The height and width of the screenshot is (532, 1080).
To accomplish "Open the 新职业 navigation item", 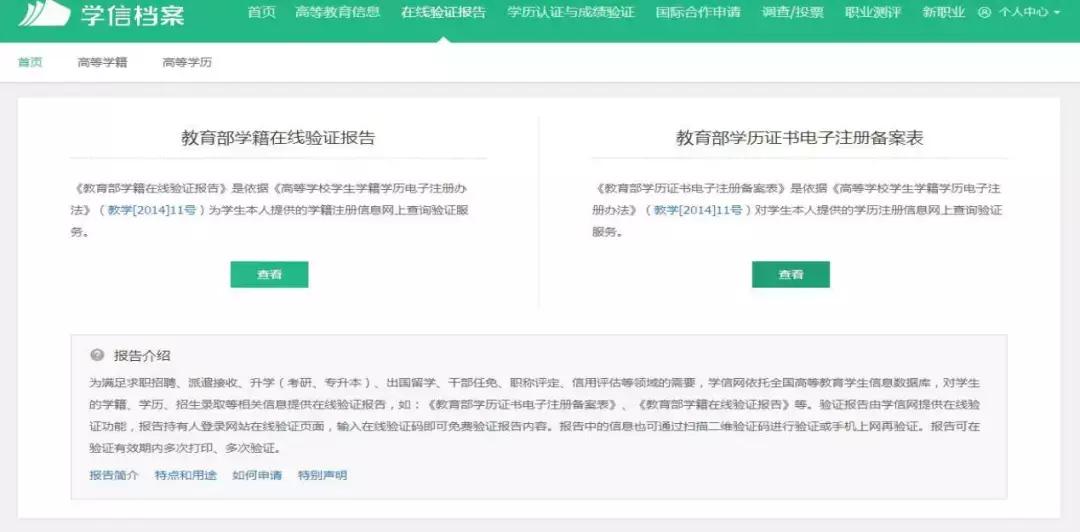I will (944, 12).
